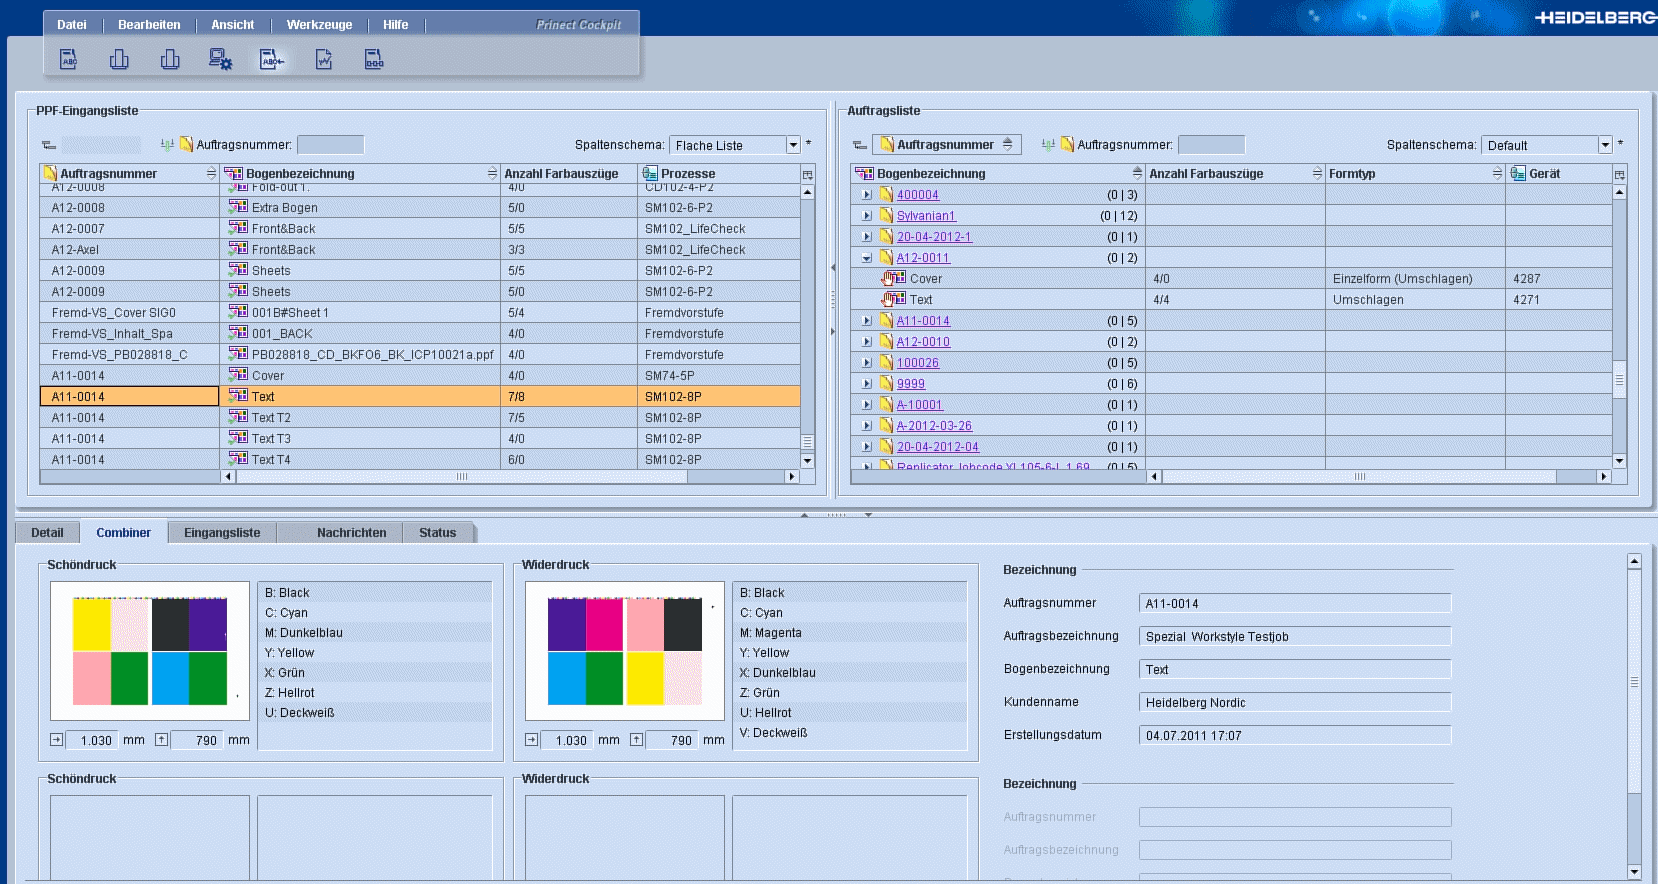Open column chooser icon in Auftragsliste header
This screenshot has height=884, width=1658.
click(x=1619, y=174)
